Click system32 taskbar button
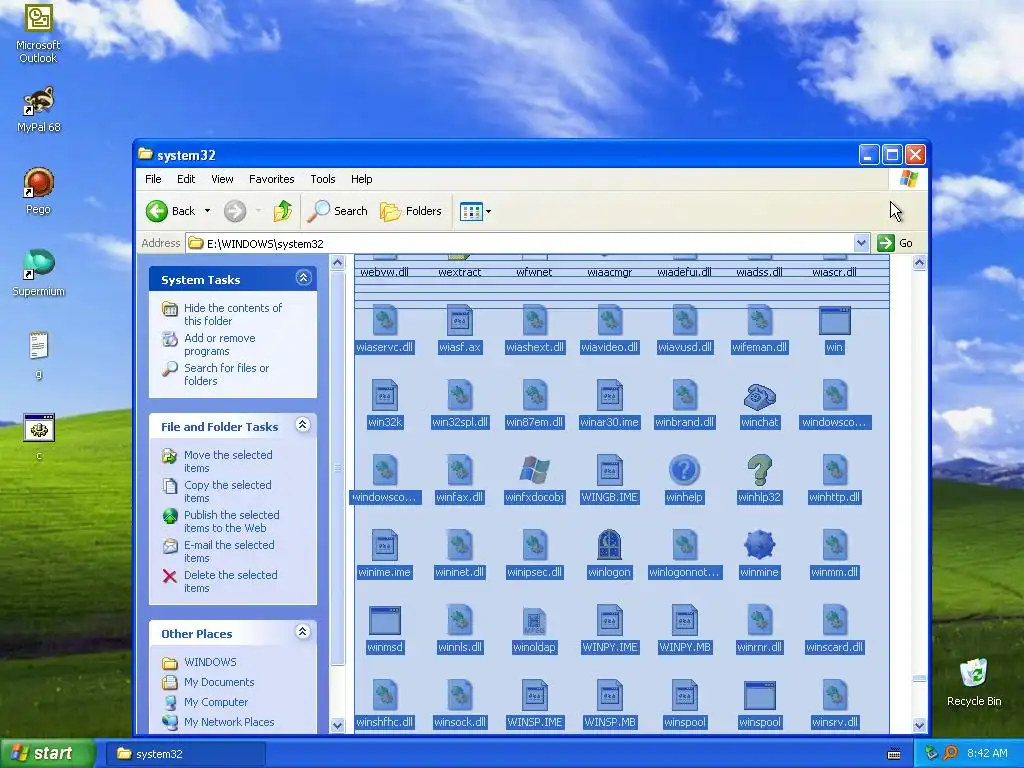 (x=185, y=754)
